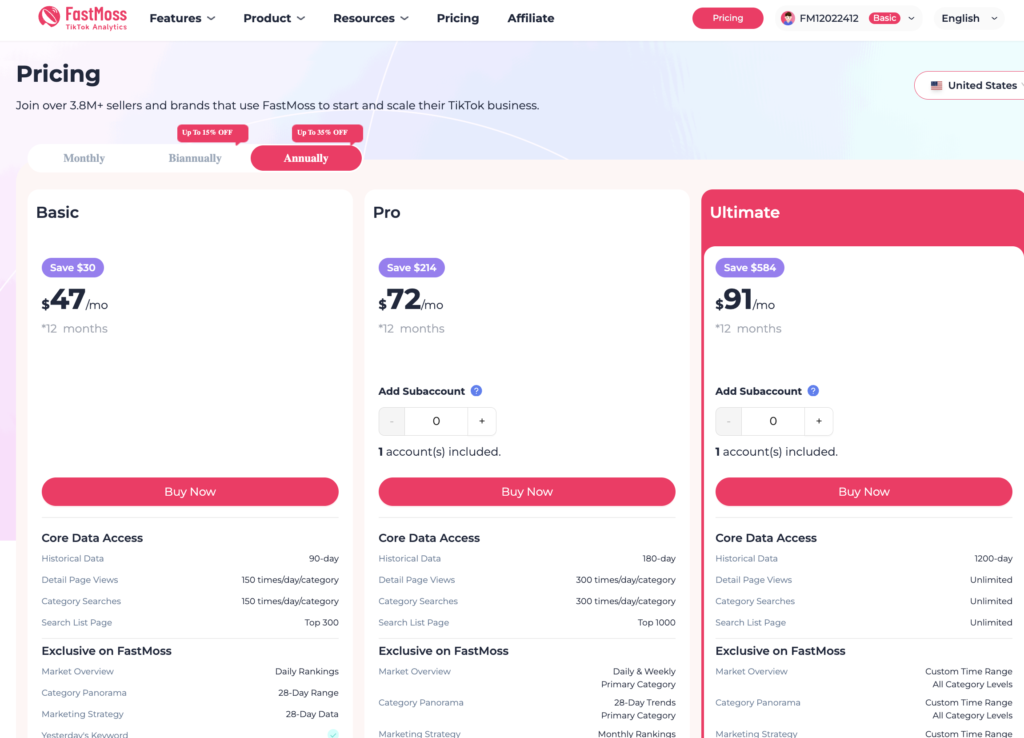Click the Pro plan 180-day historical data value
This screenshot has height=738, width=1024.
[x=659, y=558]
